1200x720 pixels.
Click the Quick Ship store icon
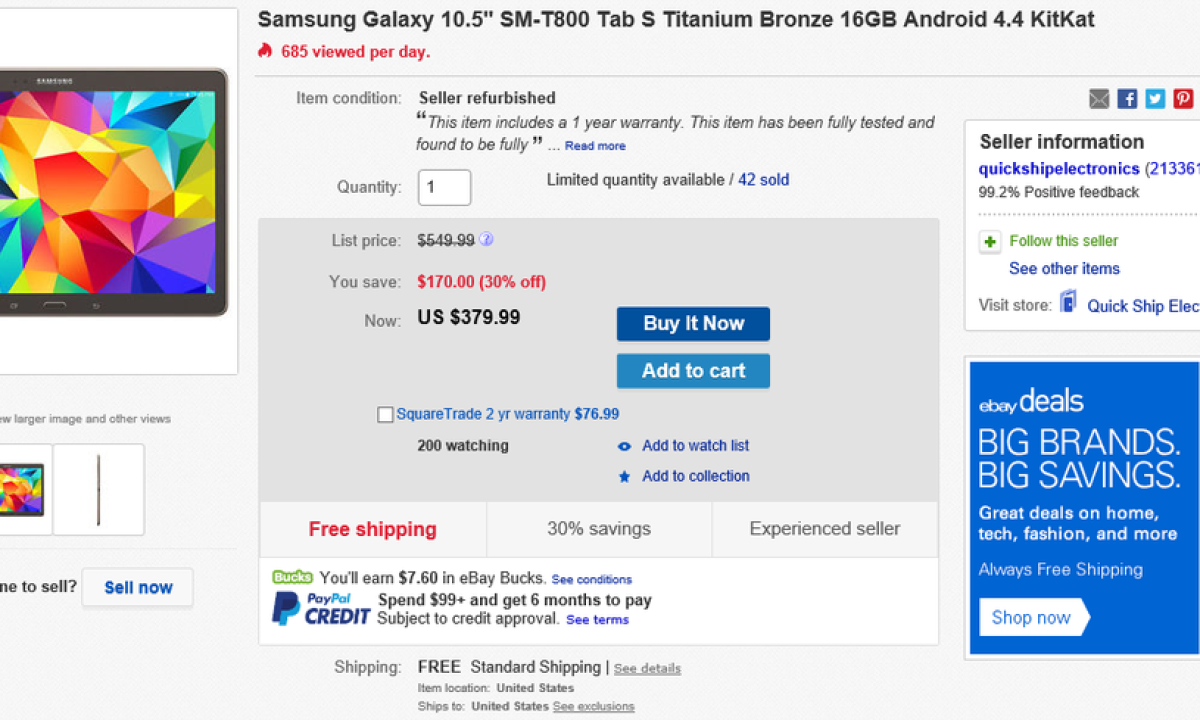1069,303
